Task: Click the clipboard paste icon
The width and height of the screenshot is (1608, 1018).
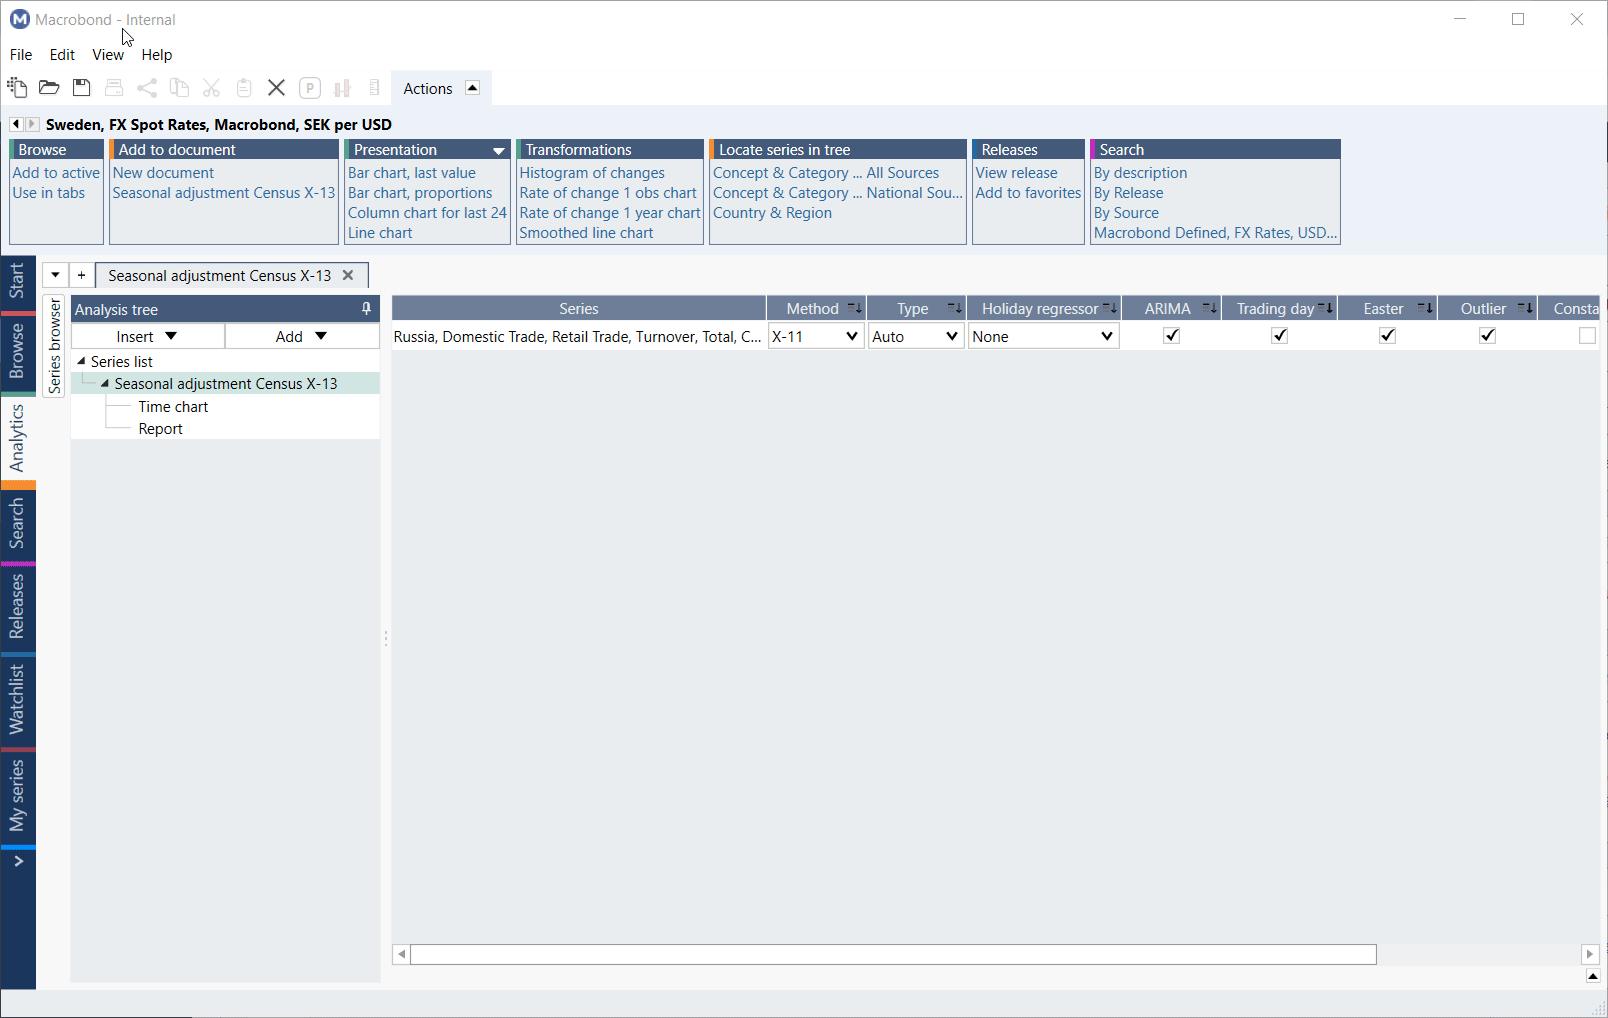Action: pos(244,88)
